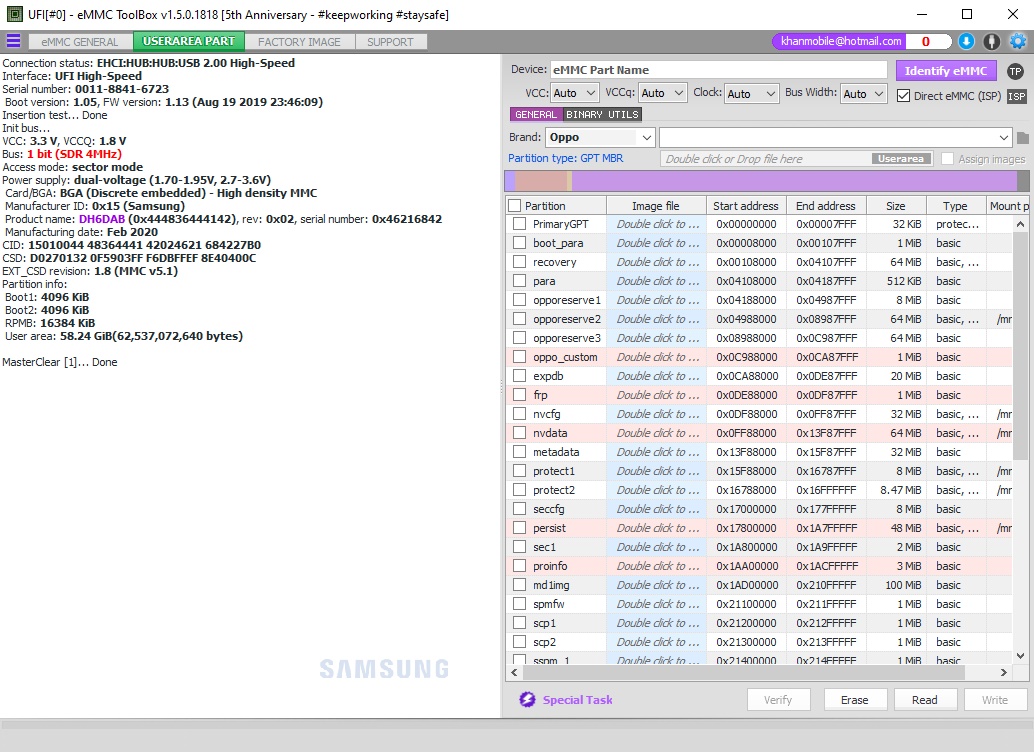Screen dimensions: 1034x752
Task: Click the horizontal scrollbar left arrow
Action: point(514,672)
